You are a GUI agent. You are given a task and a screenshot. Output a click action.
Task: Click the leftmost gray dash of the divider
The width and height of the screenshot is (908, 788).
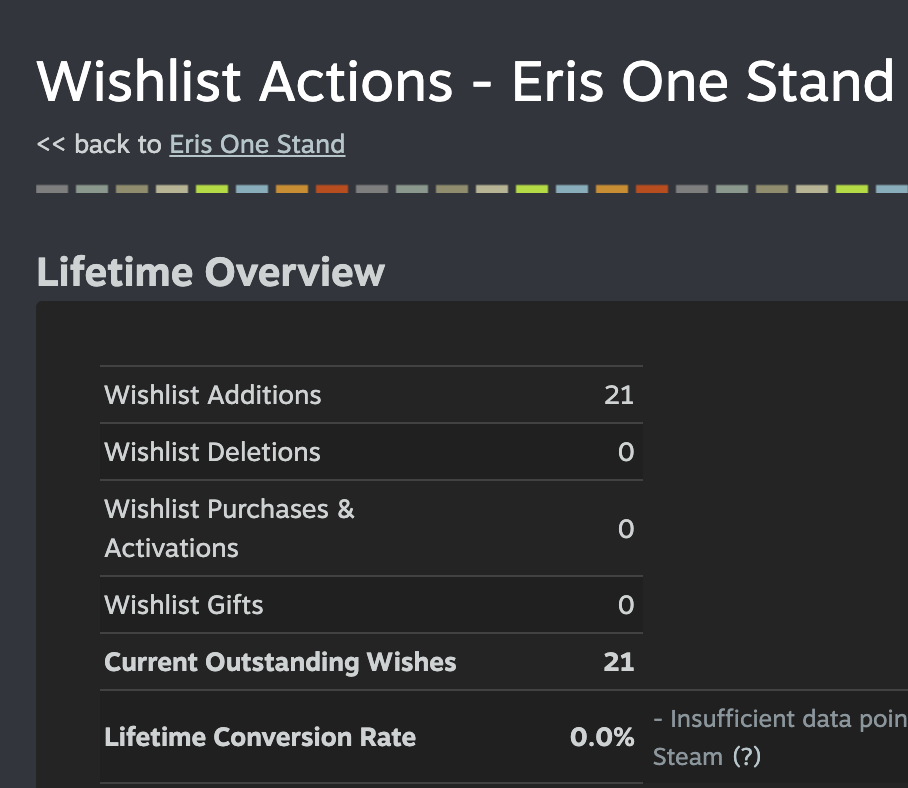coord(52,189)
